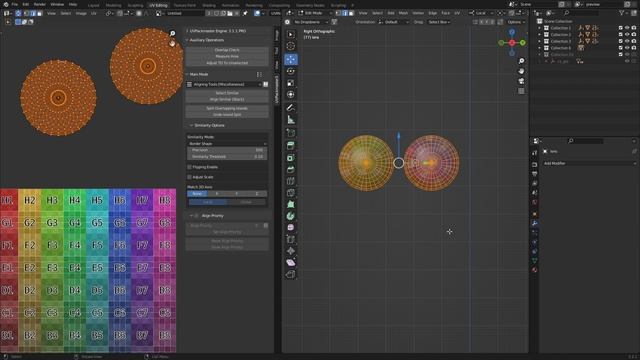
Task: Click the Undo Island Split button
Action: [227, 115]
